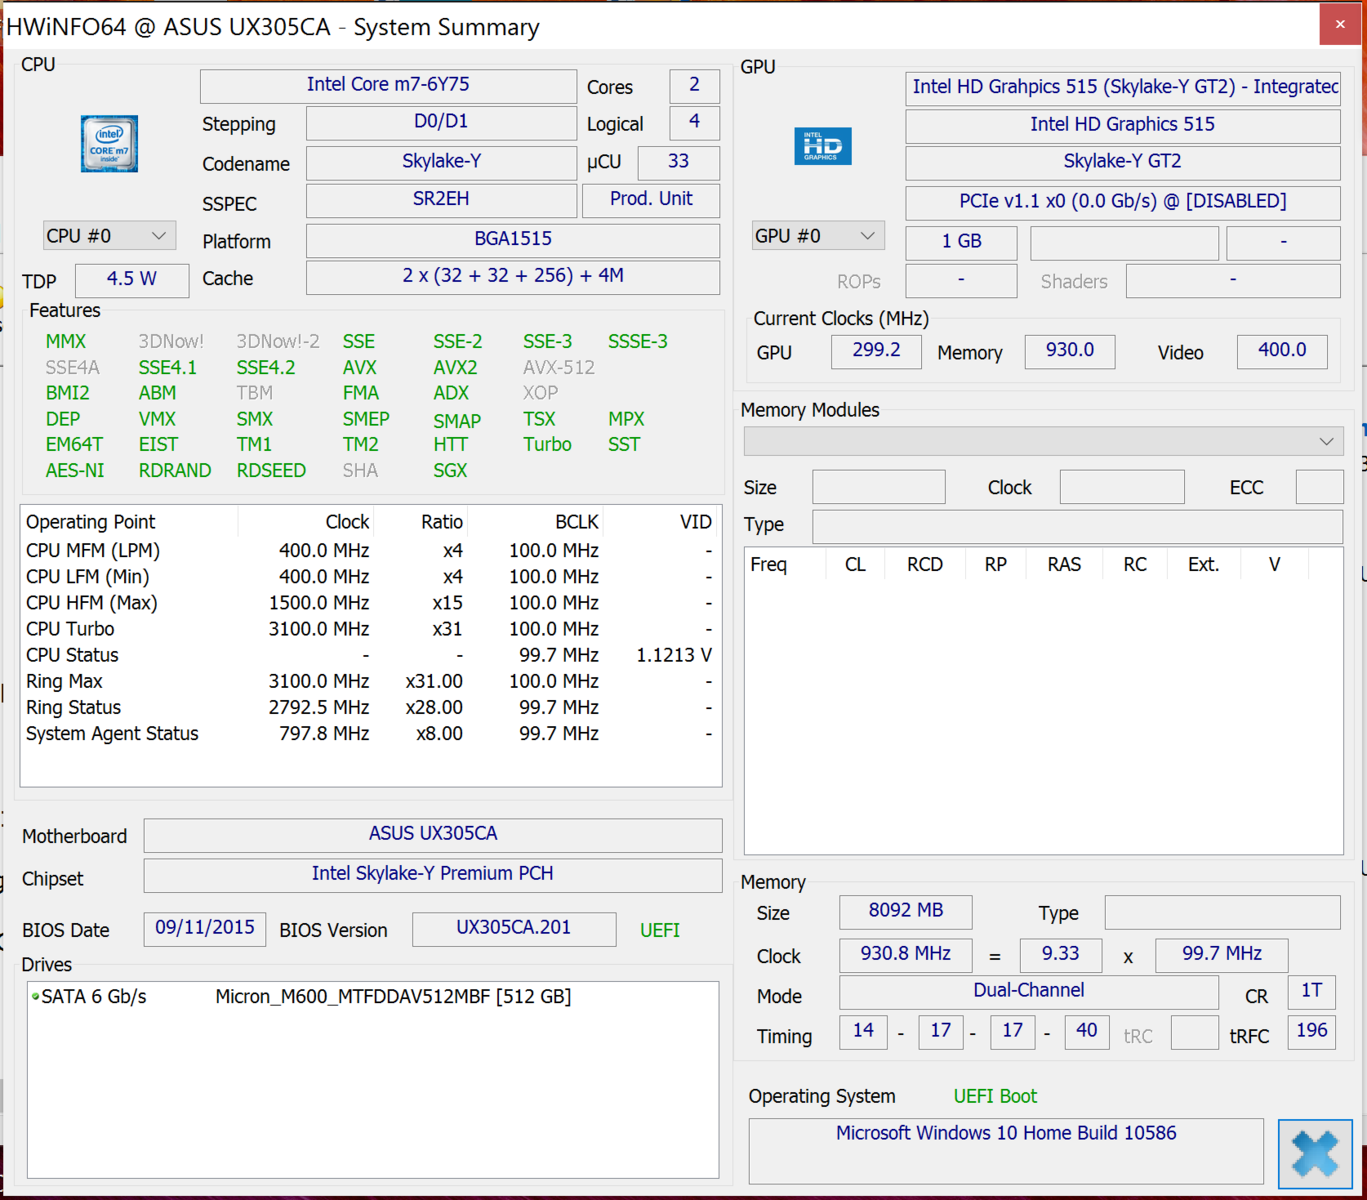
Task: Select the Micron_M600 SATA 6 Gb/s drive entry
Action: click(x=300, y=997)
